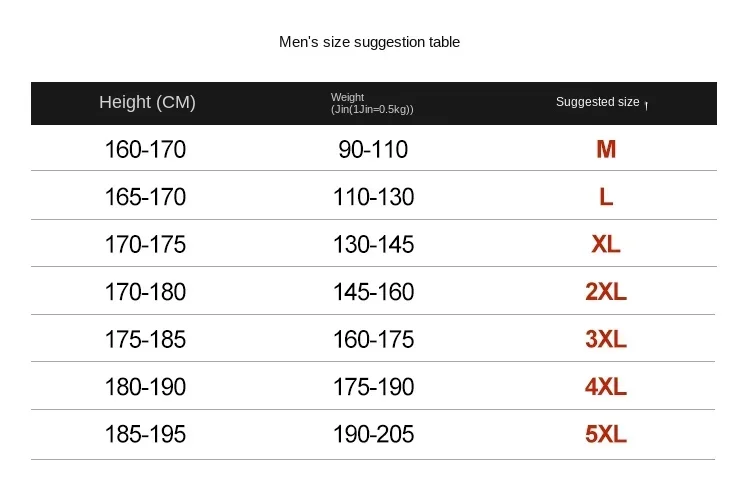The image size is (750, 502).
Task: Click the Men's size suggestion table title
Action: click(x=369, y=42)
